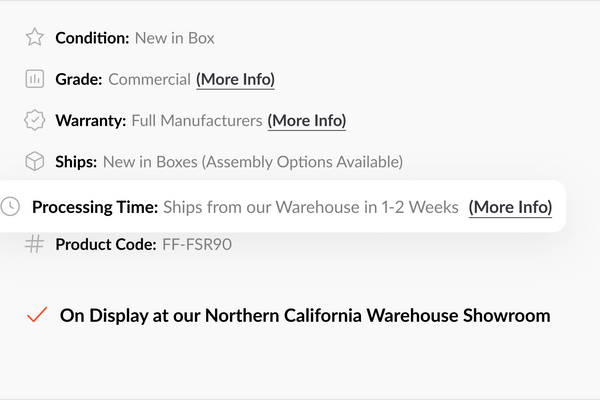Click On Display at Warehouse Showroom text
This screenshot has width=600, height=400.
(x=305, y=315)
